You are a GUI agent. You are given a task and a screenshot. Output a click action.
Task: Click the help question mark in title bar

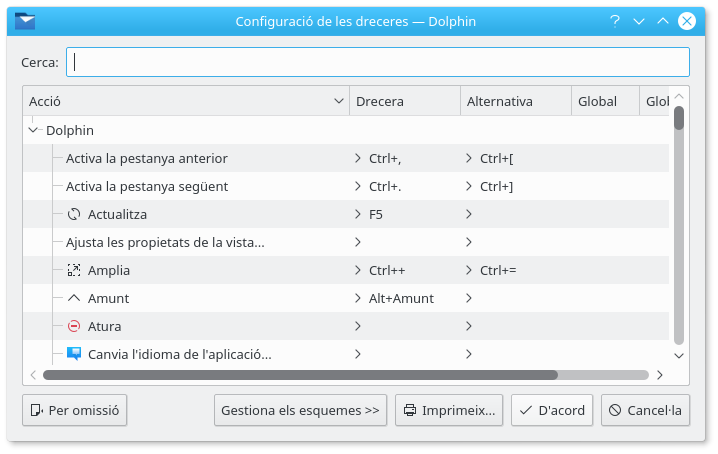[x=614, y=21]
